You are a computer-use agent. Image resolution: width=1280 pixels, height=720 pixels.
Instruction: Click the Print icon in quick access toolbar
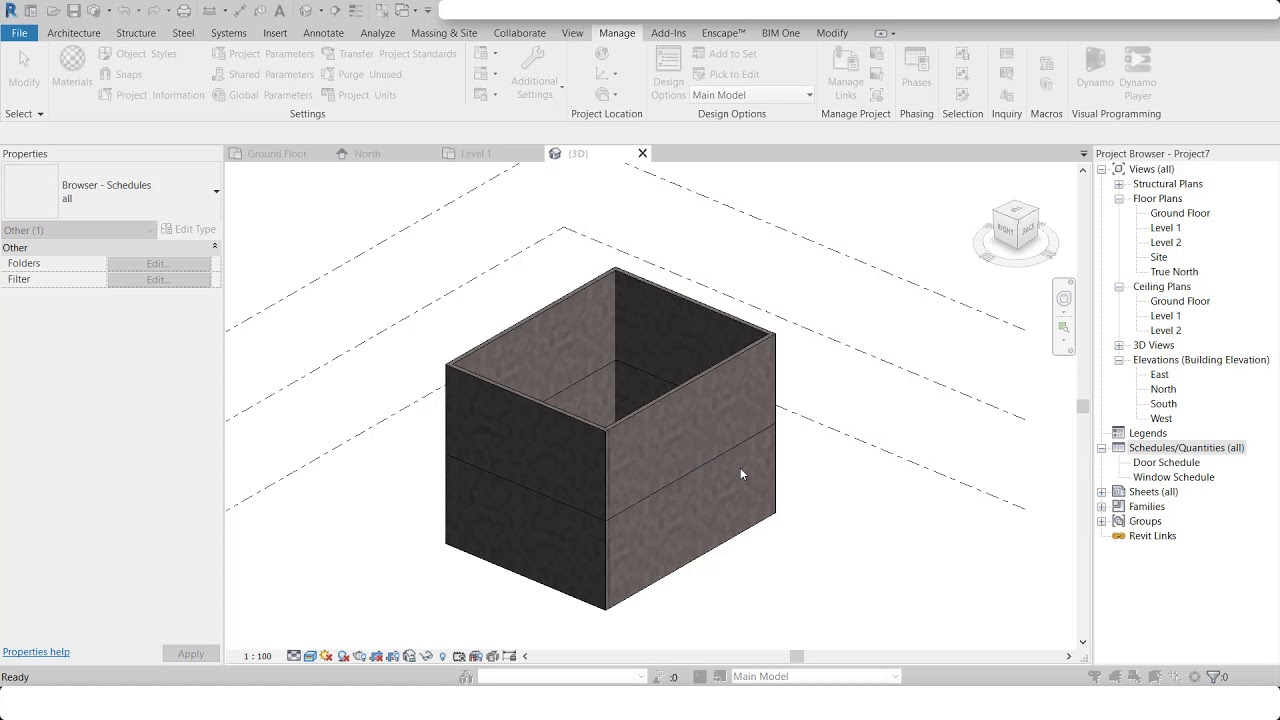point(183,11)
